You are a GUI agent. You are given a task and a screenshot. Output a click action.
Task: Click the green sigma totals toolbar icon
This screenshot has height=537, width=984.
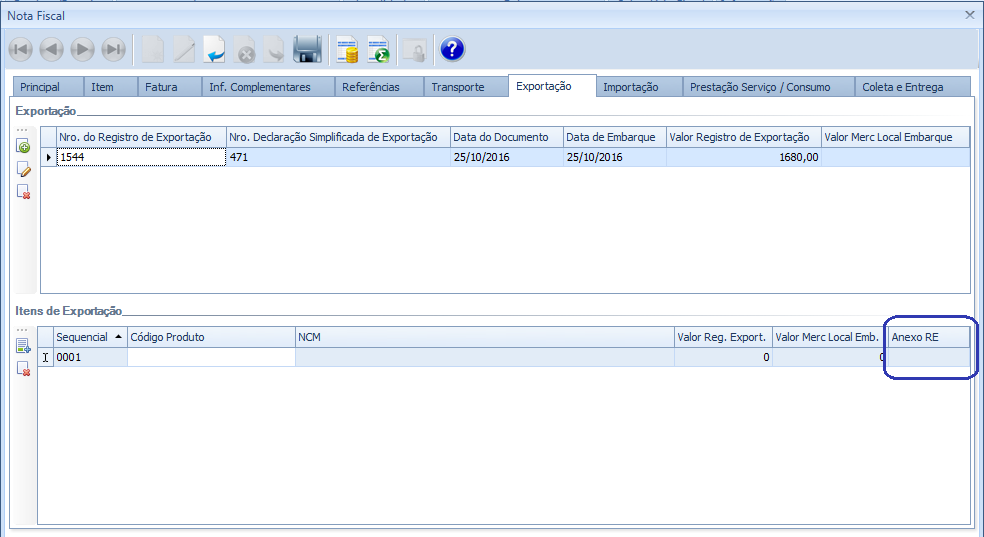tap(378, 49)
